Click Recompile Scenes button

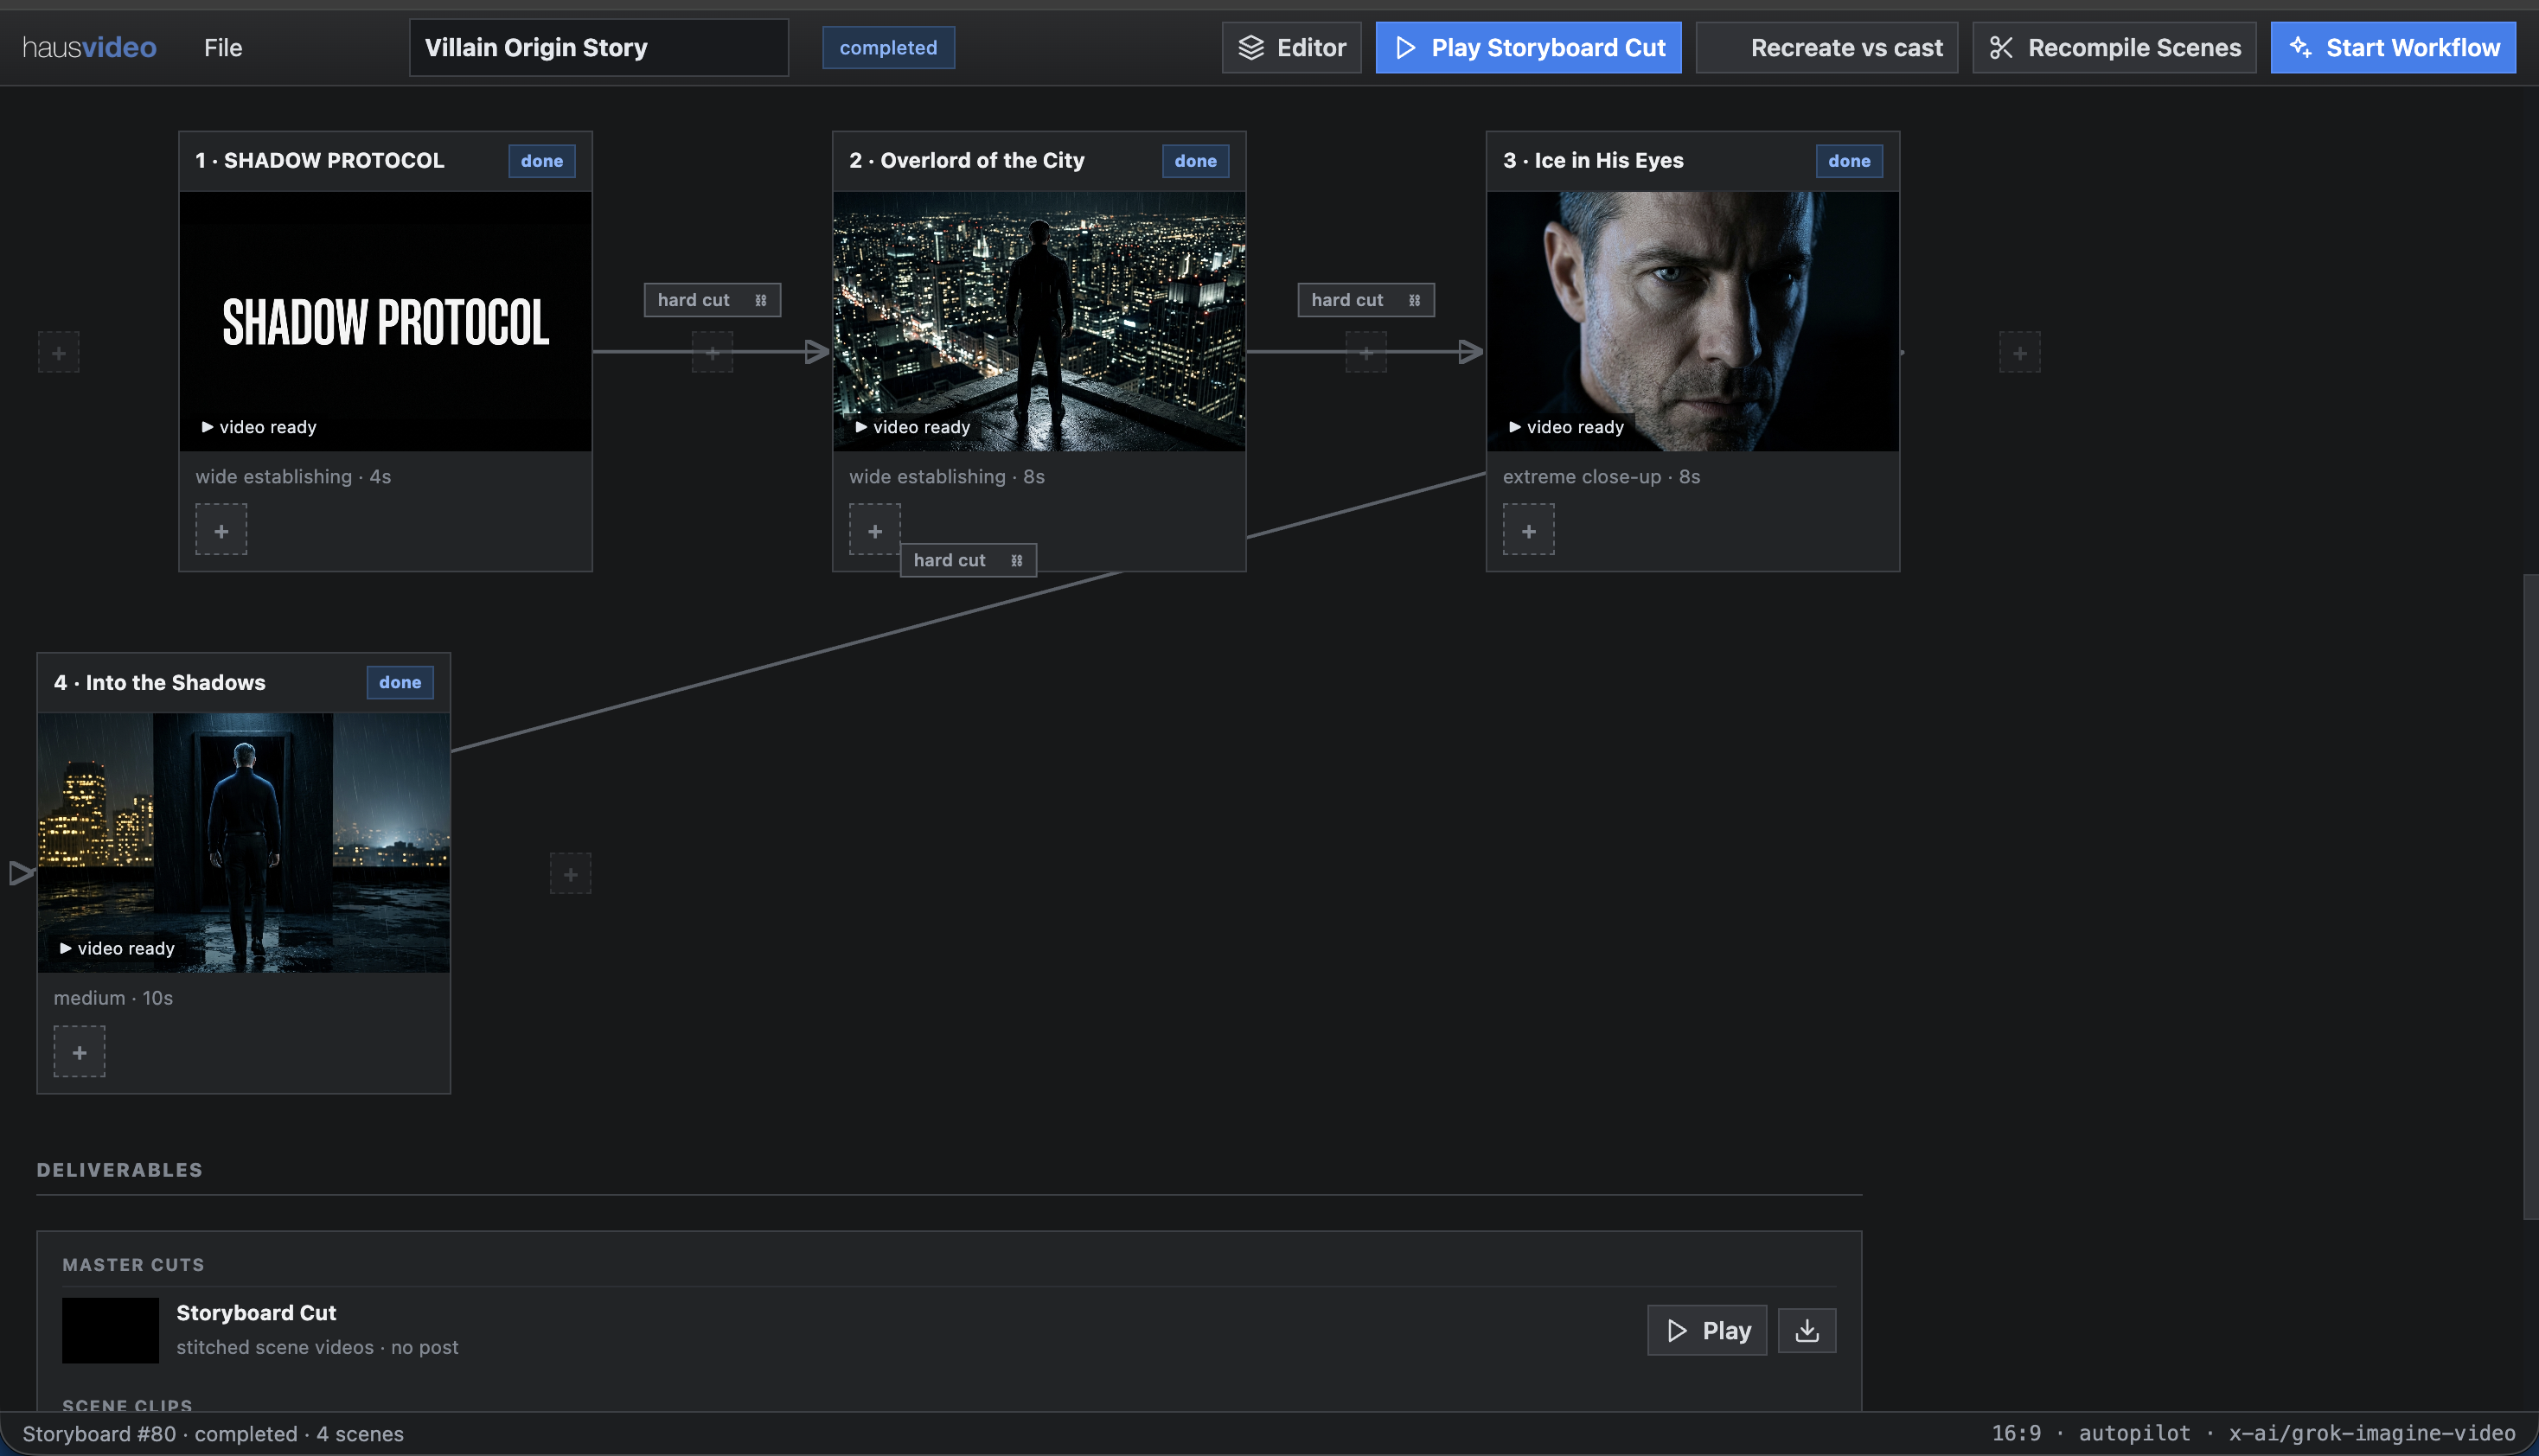point(2114,47)
